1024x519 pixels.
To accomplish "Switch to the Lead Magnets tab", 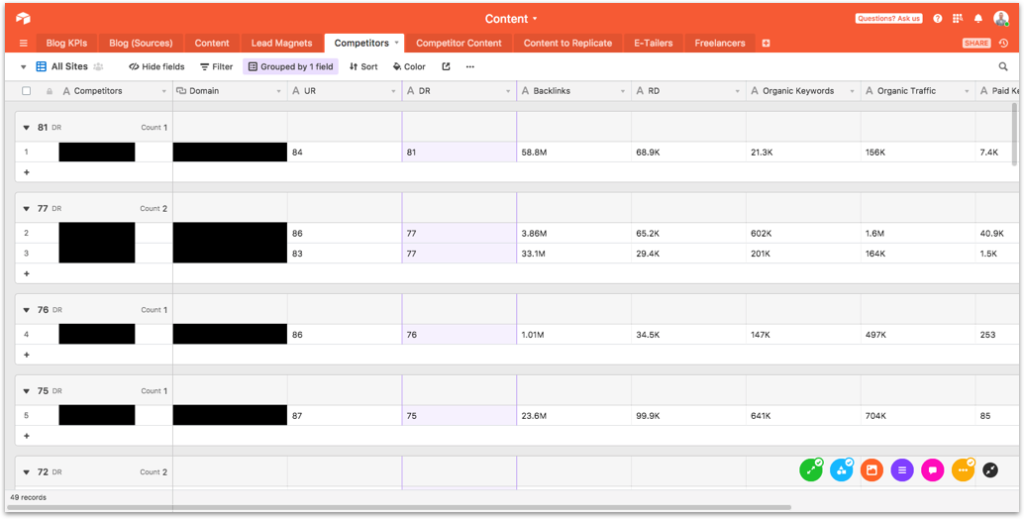I will [282, 43].
